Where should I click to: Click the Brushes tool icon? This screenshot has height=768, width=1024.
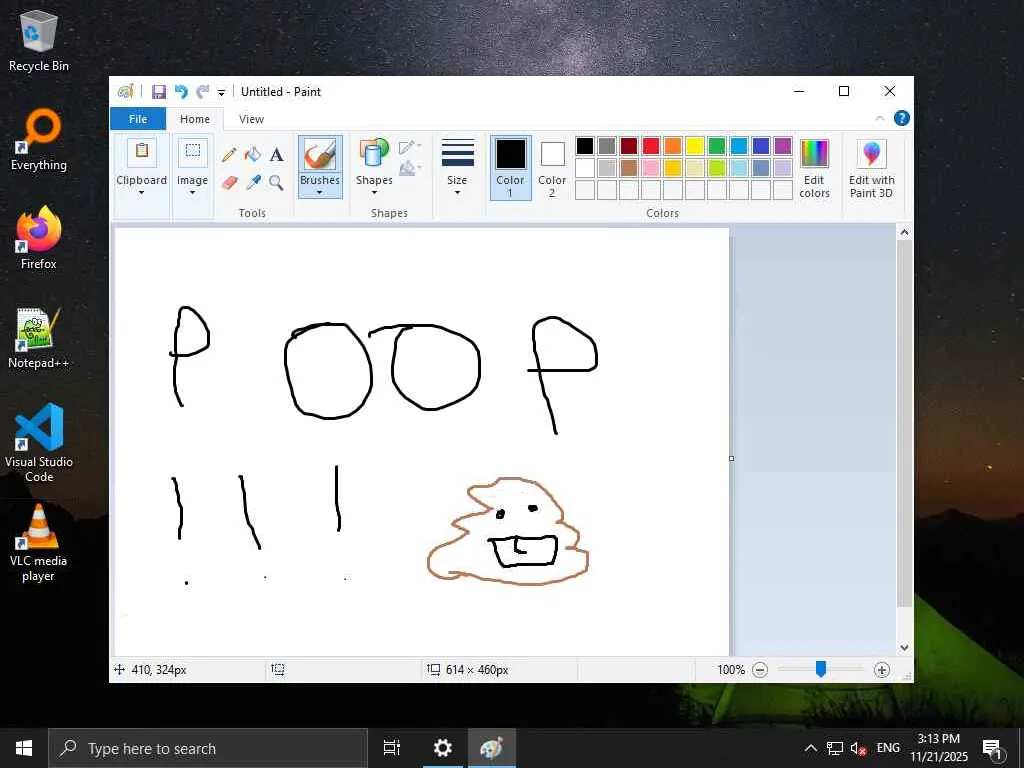(x=320, y=155)
